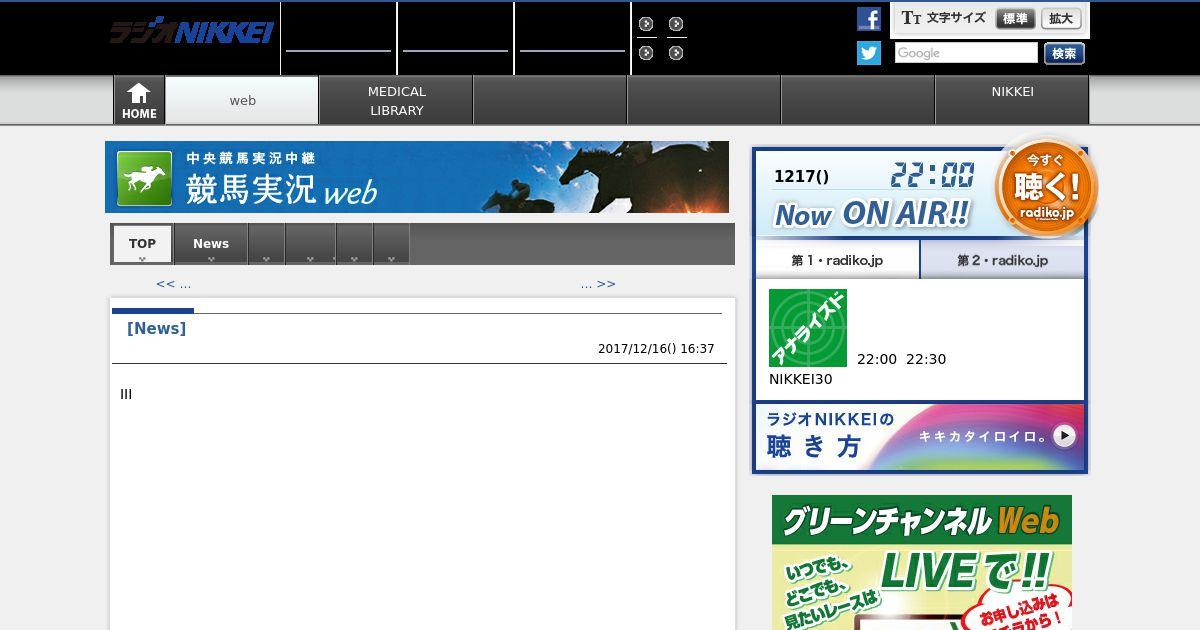Click 今すぐ聴く! radiko.jp button
The height and width of the screenshot is (630, 1200).
(1046, 187)
